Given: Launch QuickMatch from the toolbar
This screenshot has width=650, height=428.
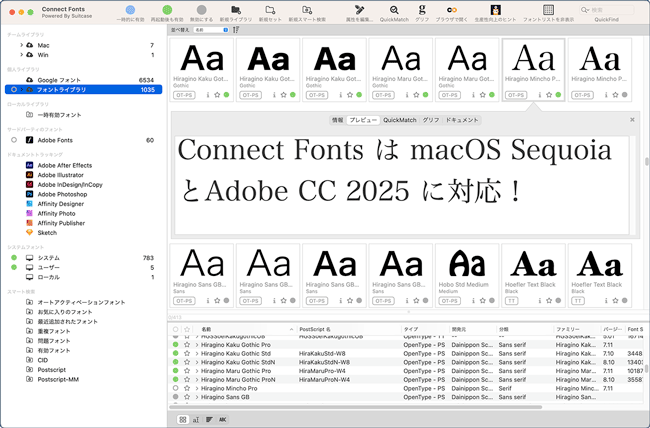Looking at the screenshot, I should click(x=394, y=10).
